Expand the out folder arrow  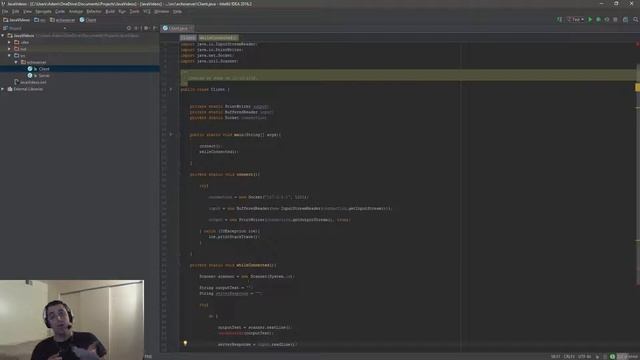tap(9, 49)
